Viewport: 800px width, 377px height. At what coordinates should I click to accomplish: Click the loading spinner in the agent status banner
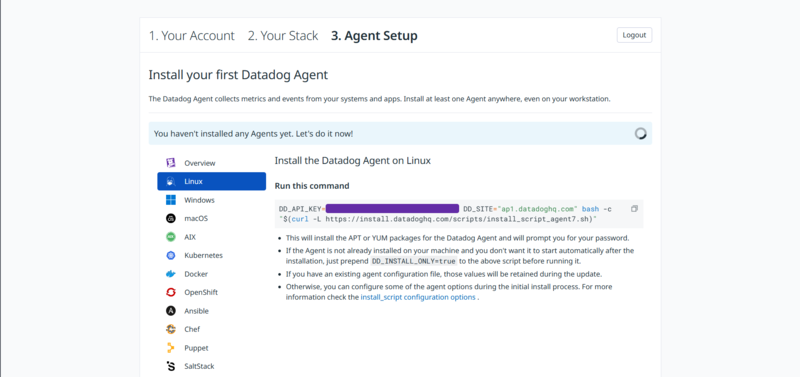pyautogui.click(x=640, y=134)
